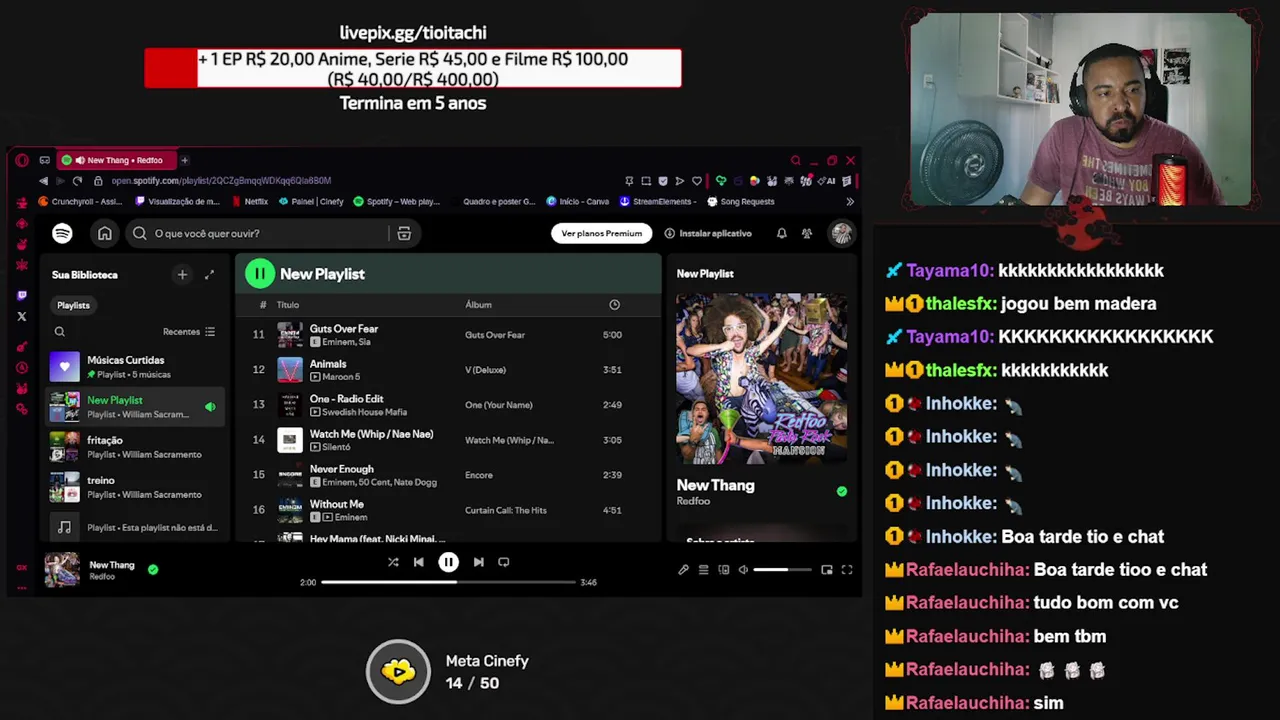Create a new playlist with plus icon

pyautogui.click(x=182, y=274)
